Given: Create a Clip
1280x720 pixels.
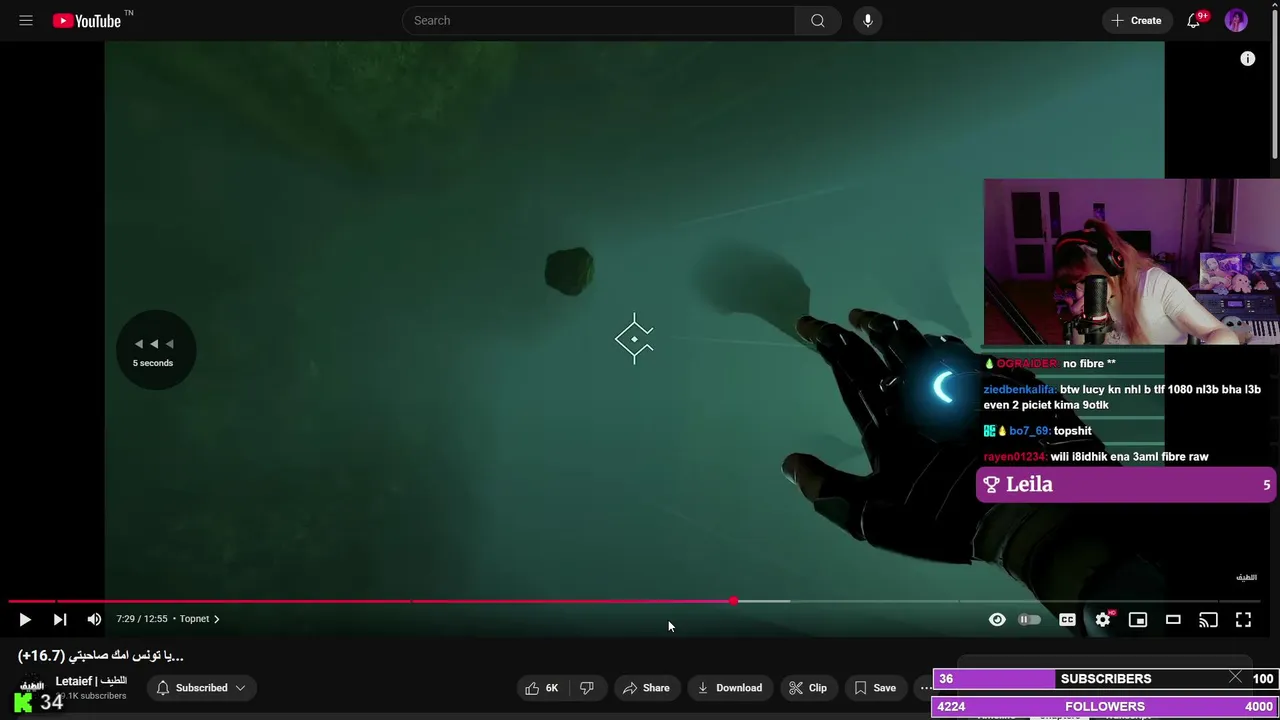Looking at the screenshot, I should [807, 688].
